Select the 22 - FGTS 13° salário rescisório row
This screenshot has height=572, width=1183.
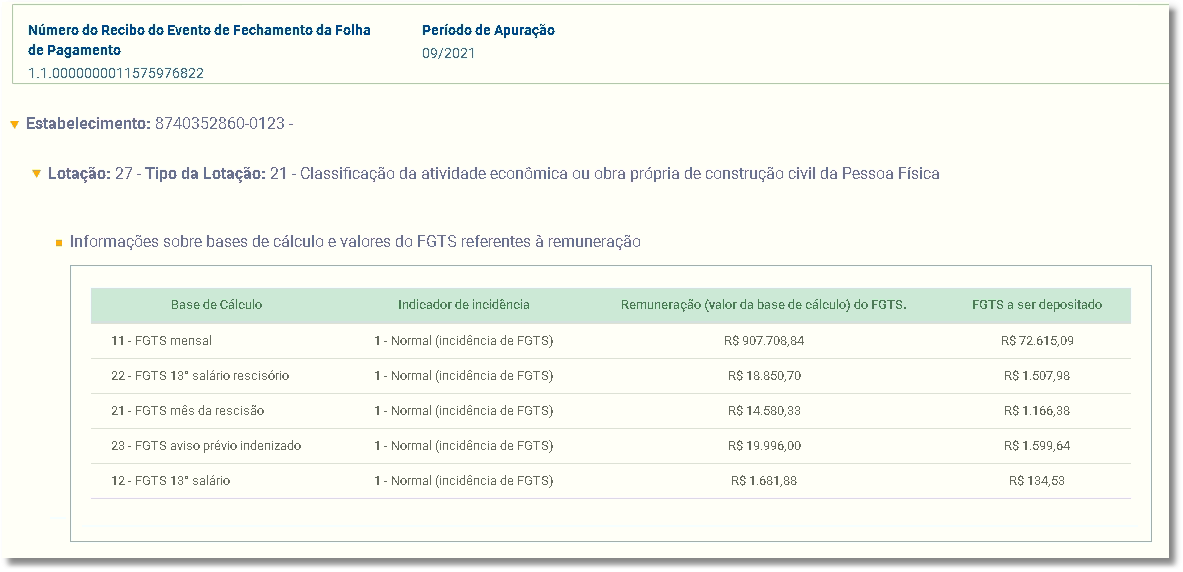point(610,376)
